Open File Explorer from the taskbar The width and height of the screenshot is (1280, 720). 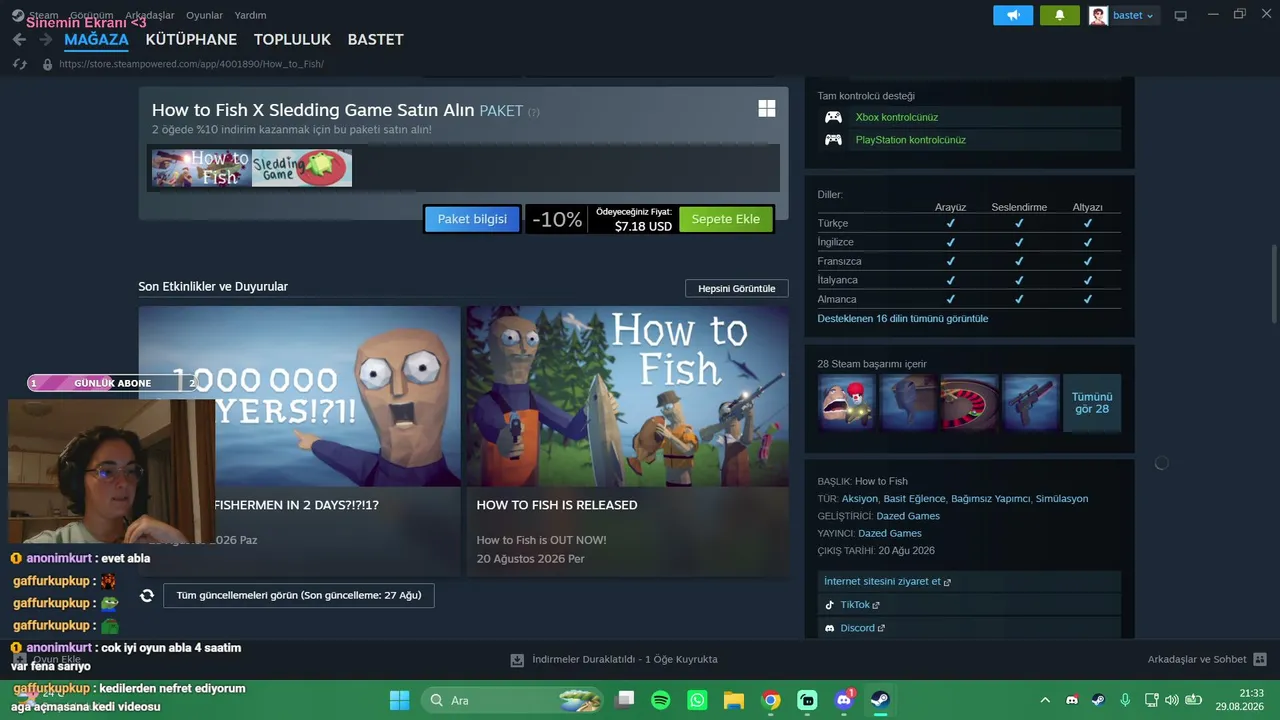point(734,700)
